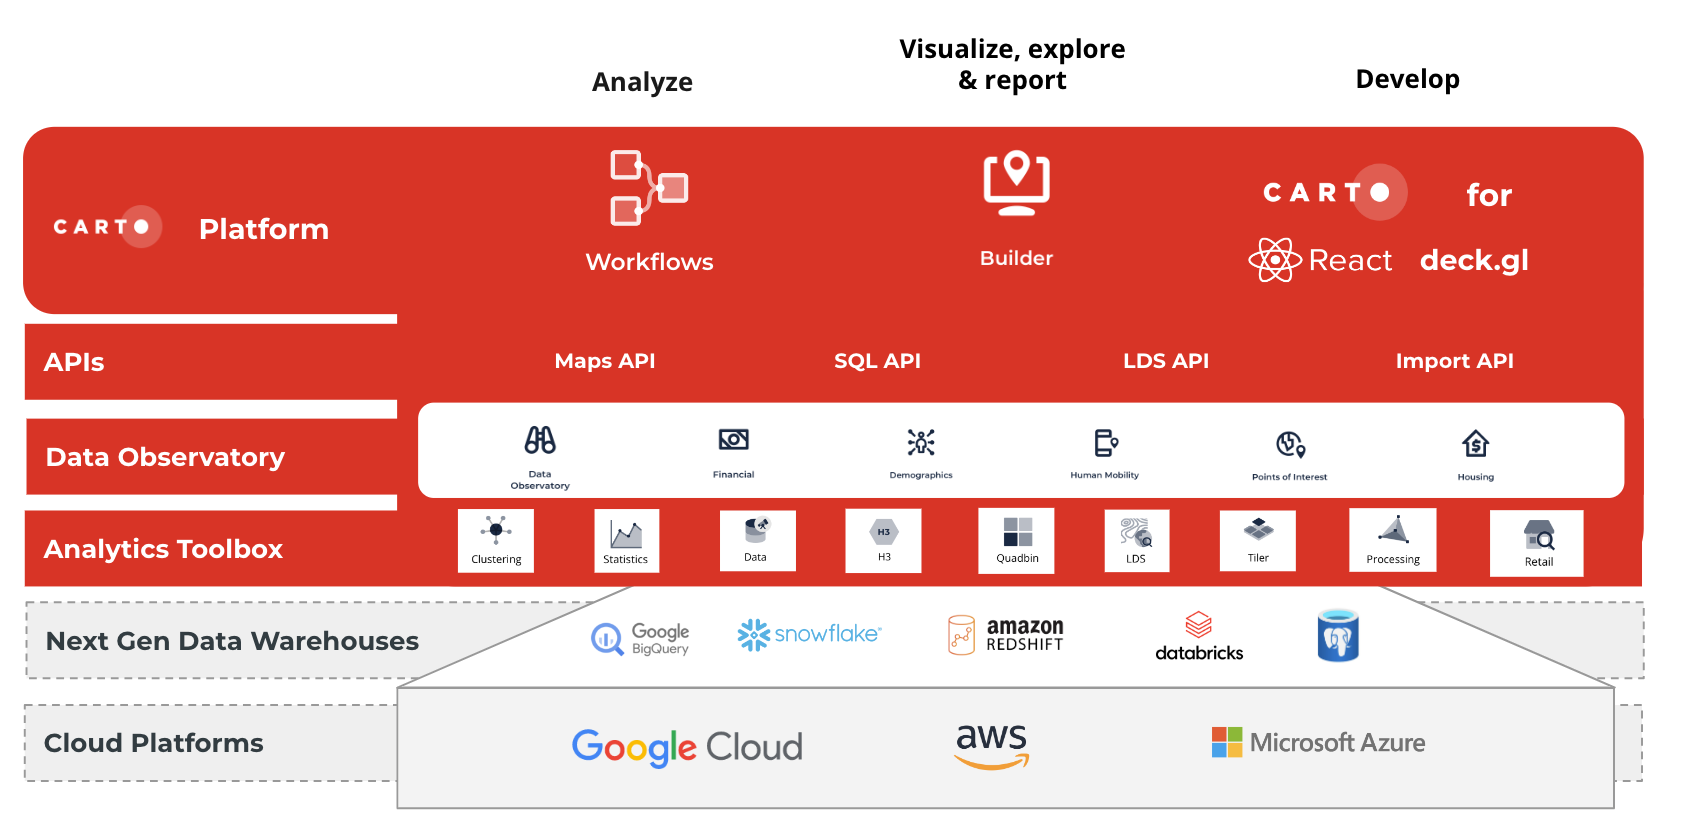Open the Clustering toolbox tile
Screen dimensions: 1684x824
click(x=496, y=541)
